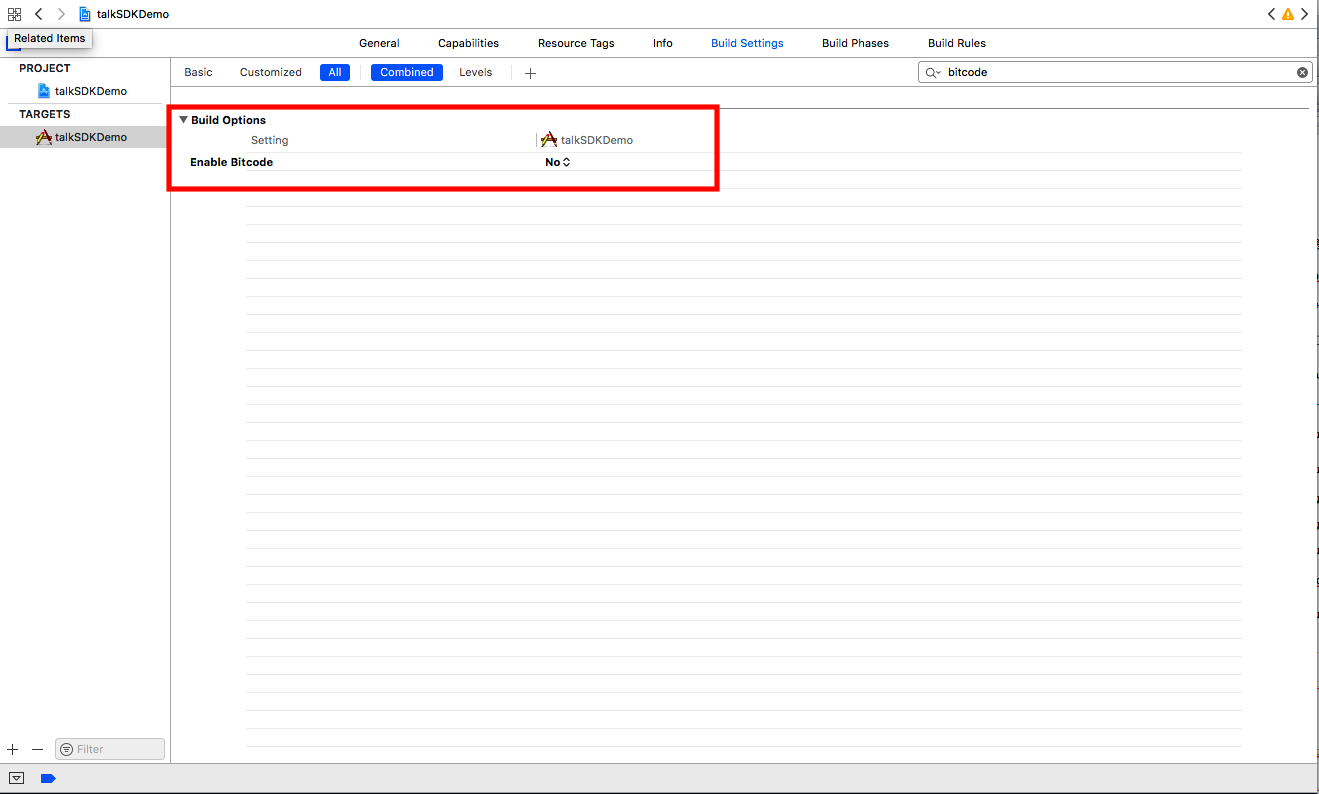Viewport: 1319px width, 794px height.
Task: Open the Related Items grid menu
Action: 14,14
